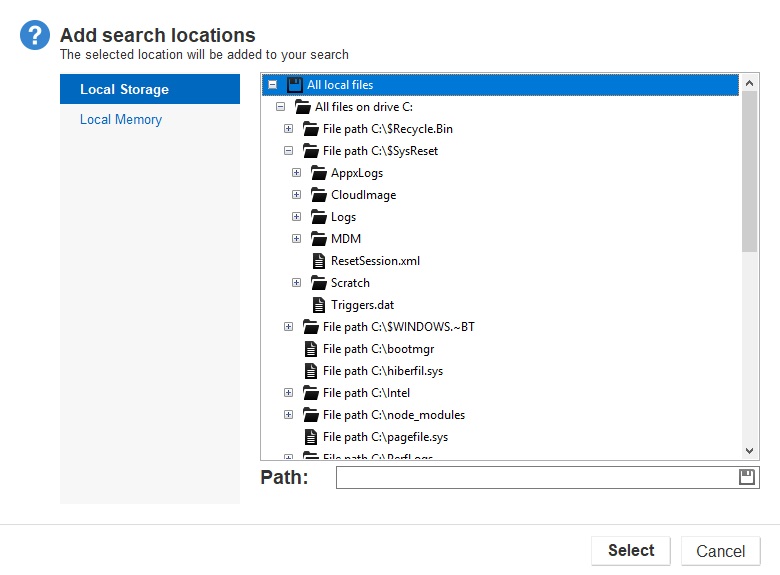Click the tree scrollbar down arrow
Screen dimensions: 780x575
pyautogui.click(x=750, y=452)
